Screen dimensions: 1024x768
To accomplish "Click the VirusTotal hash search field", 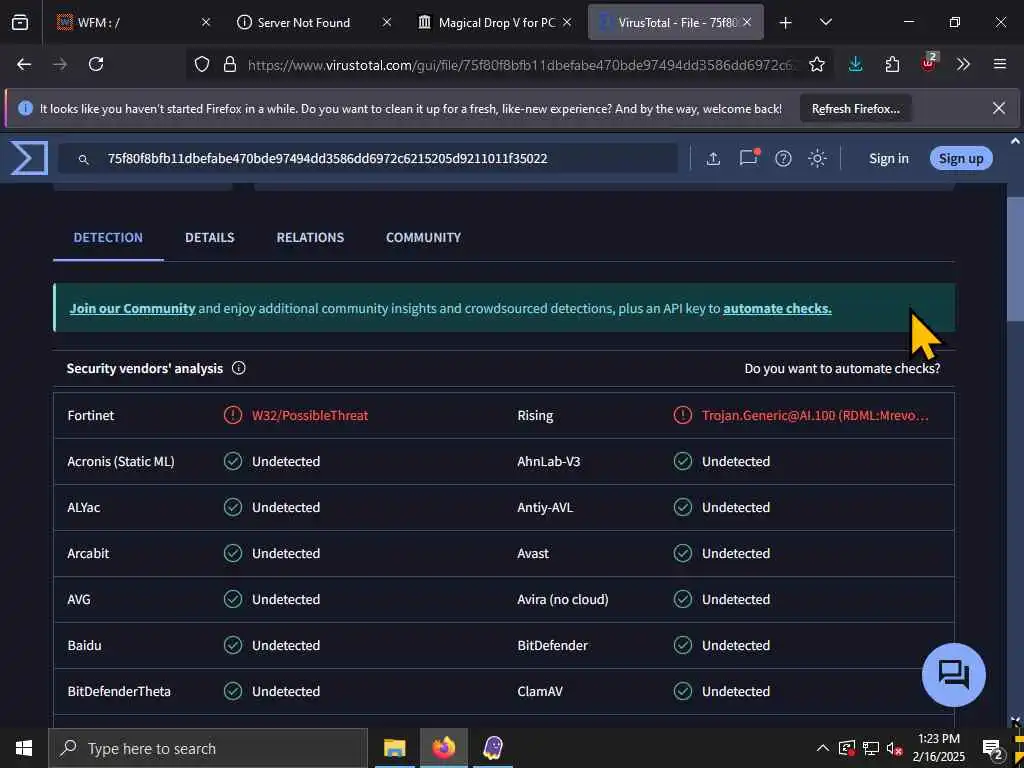I will [x=369, y=159].
